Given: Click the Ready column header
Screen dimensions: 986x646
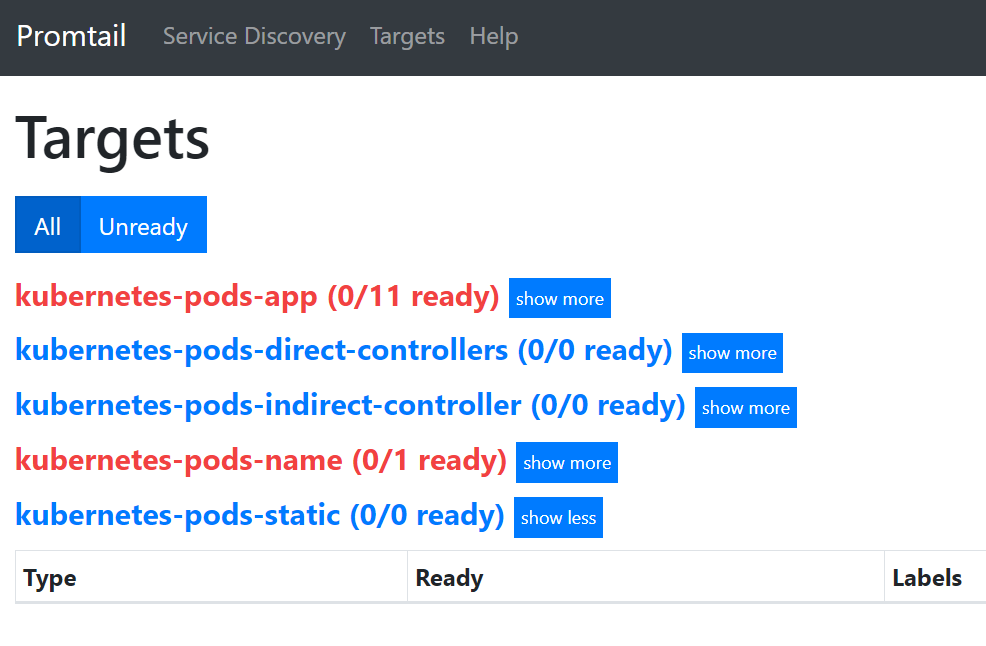Looking at the screenshot, I should point(646,577).
